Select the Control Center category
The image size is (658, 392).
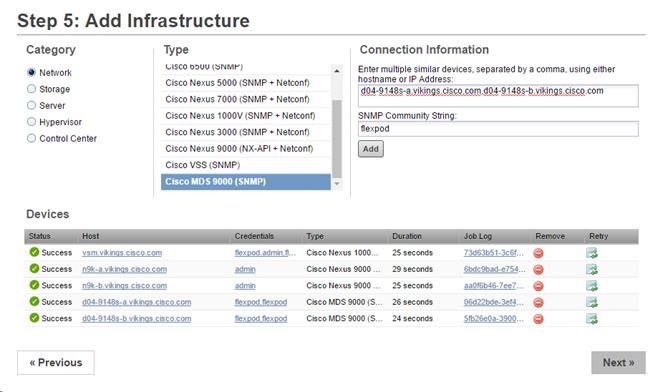[x=31, y=138]
